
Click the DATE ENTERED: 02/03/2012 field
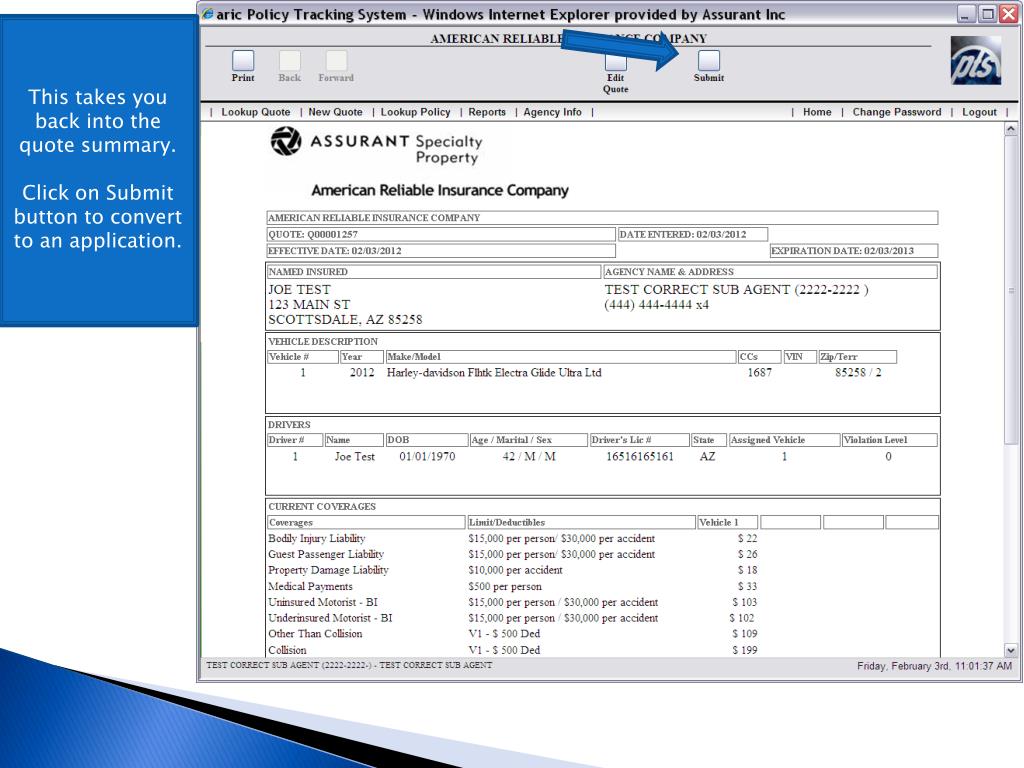(x=692, y=234)
